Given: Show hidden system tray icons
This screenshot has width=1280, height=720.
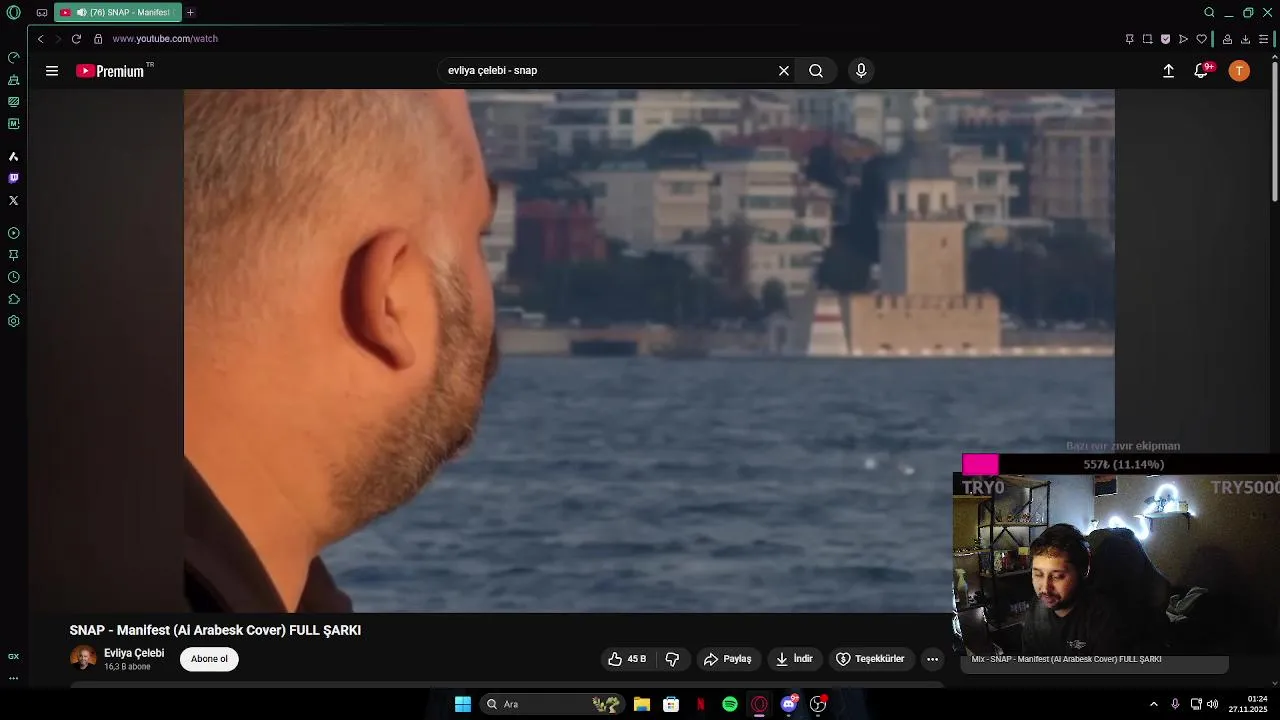Looking at the screenshot, I should 1154,704.
